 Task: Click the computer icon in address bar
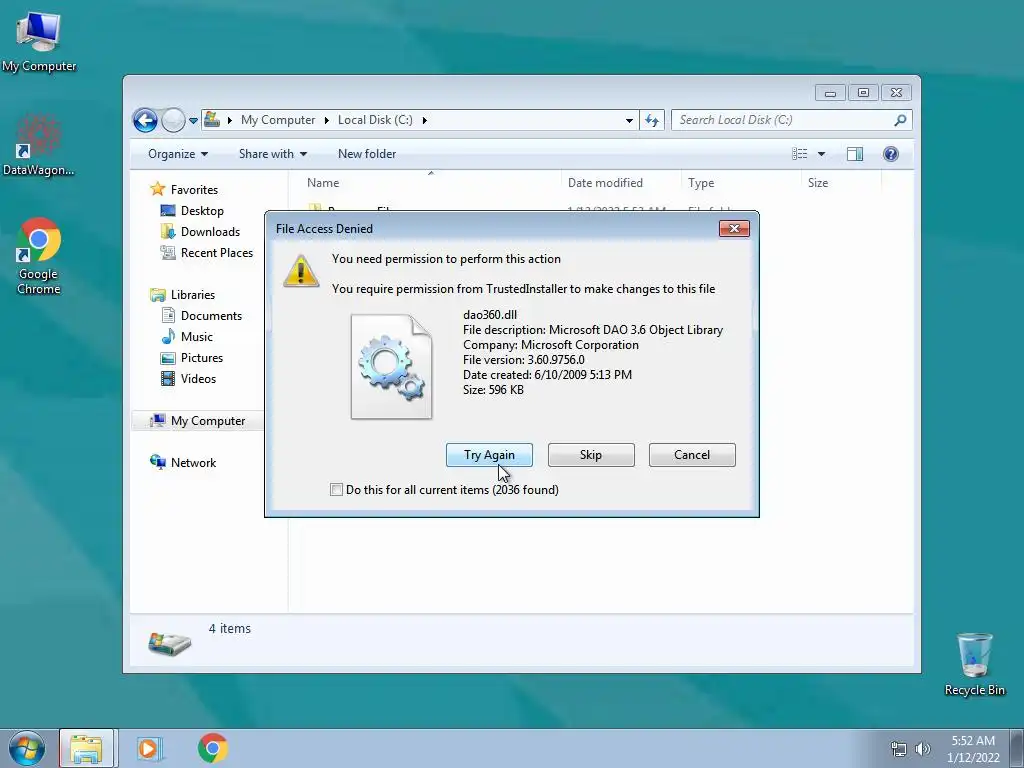212,120
